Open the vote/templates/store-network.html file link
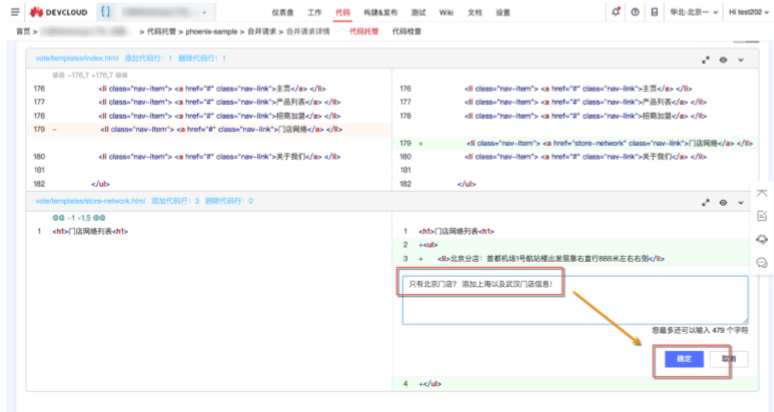This screenshot has height=412, width=774. (x=90, y=201)
